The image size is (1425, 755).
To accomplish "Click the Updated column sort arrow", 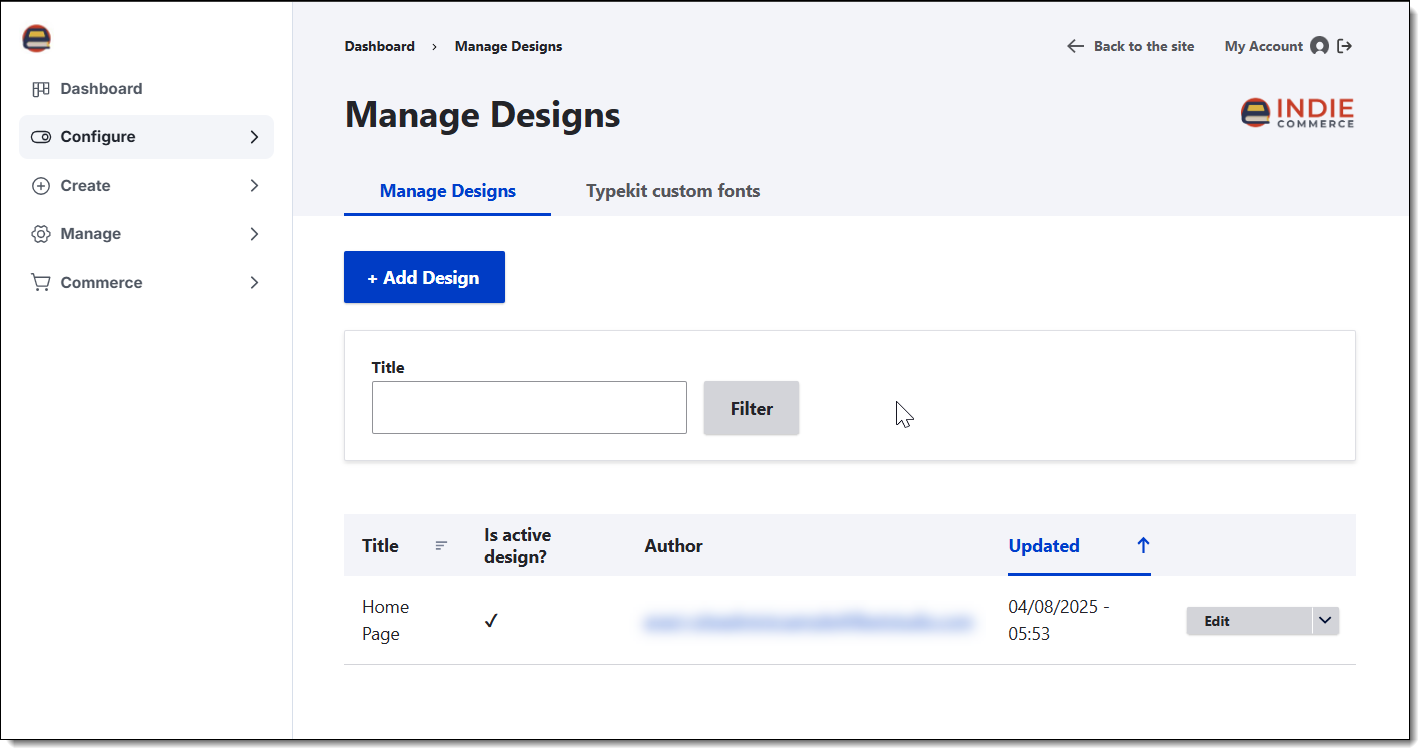I will pos(1143,545).
